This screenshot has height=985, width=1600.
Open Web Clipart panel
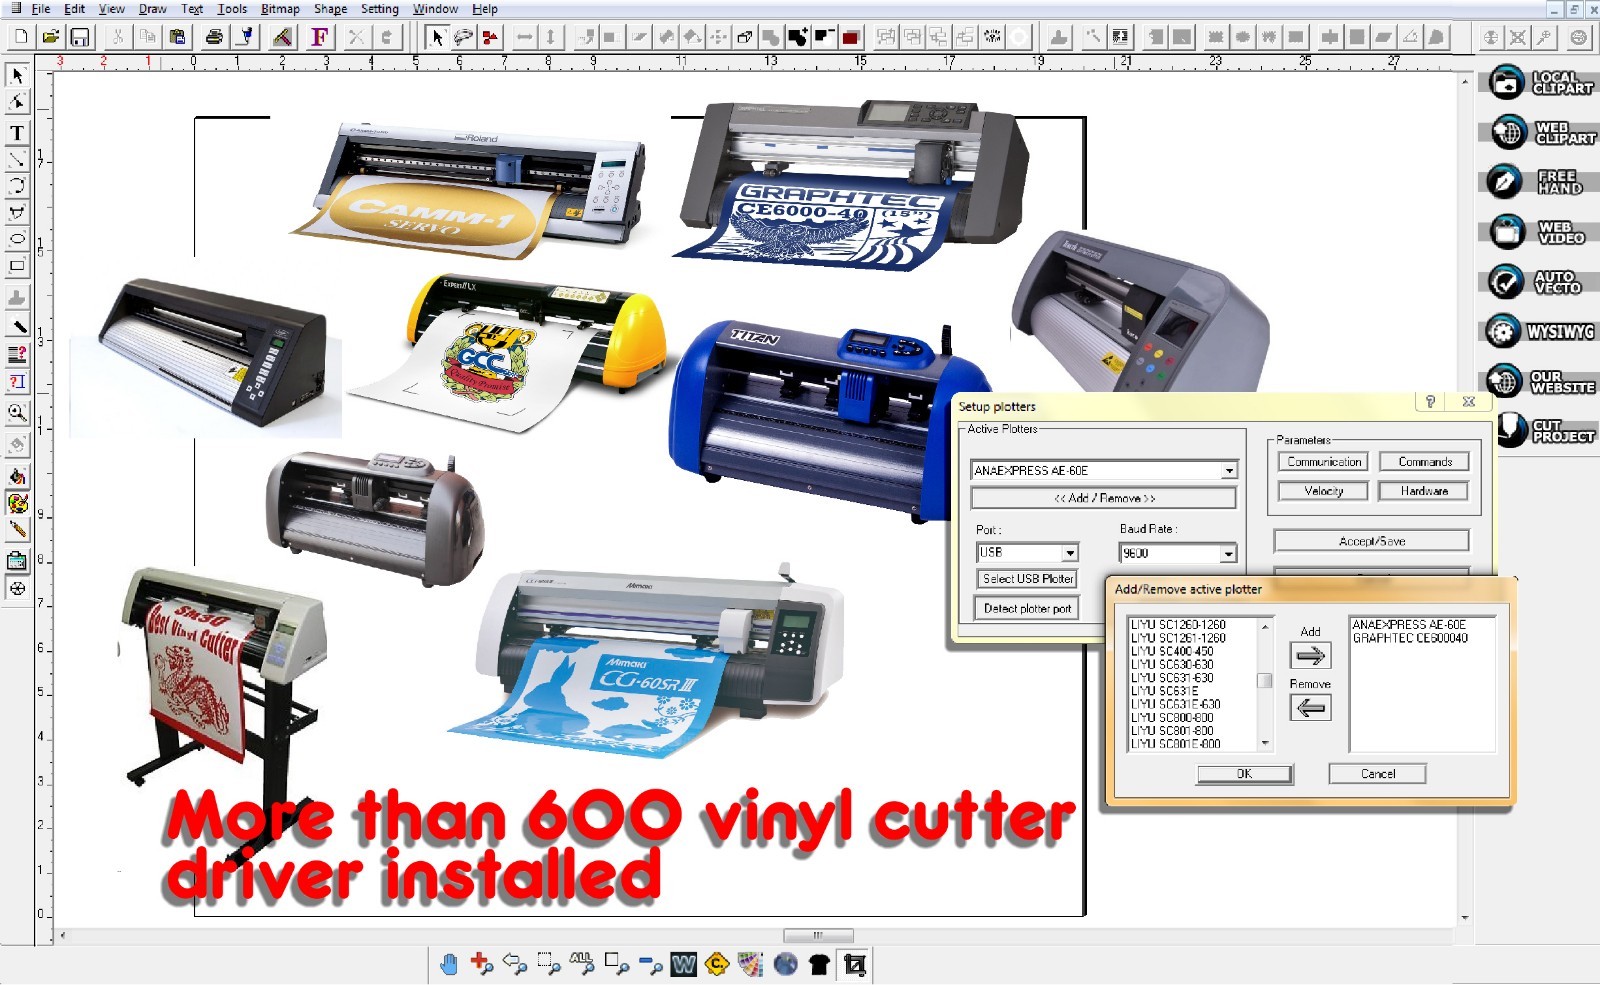[x=1541, y=132]
